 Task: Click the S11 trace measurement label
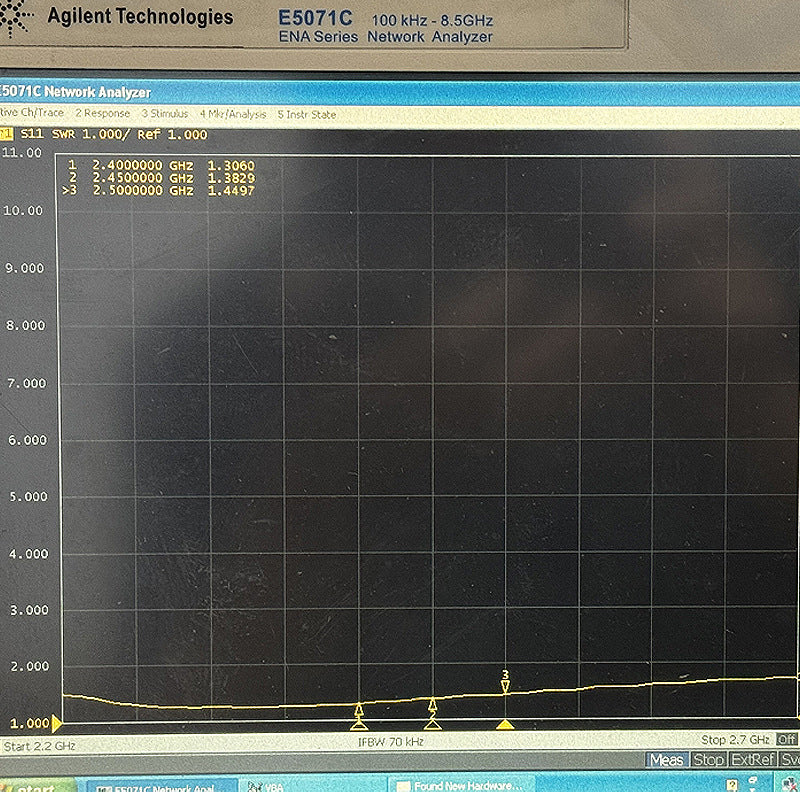[32, 134]
